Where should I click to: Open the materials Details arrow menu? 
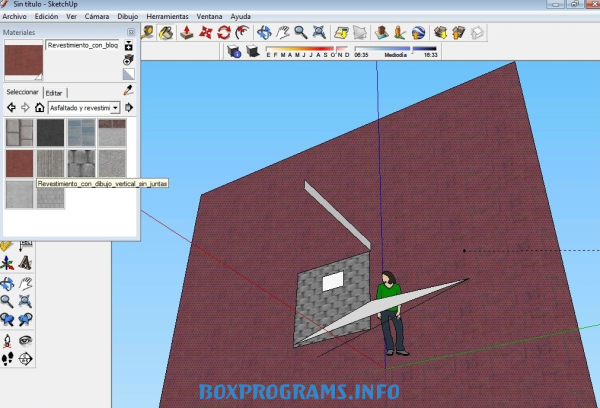pyautogui.click(x=129, y=108)
